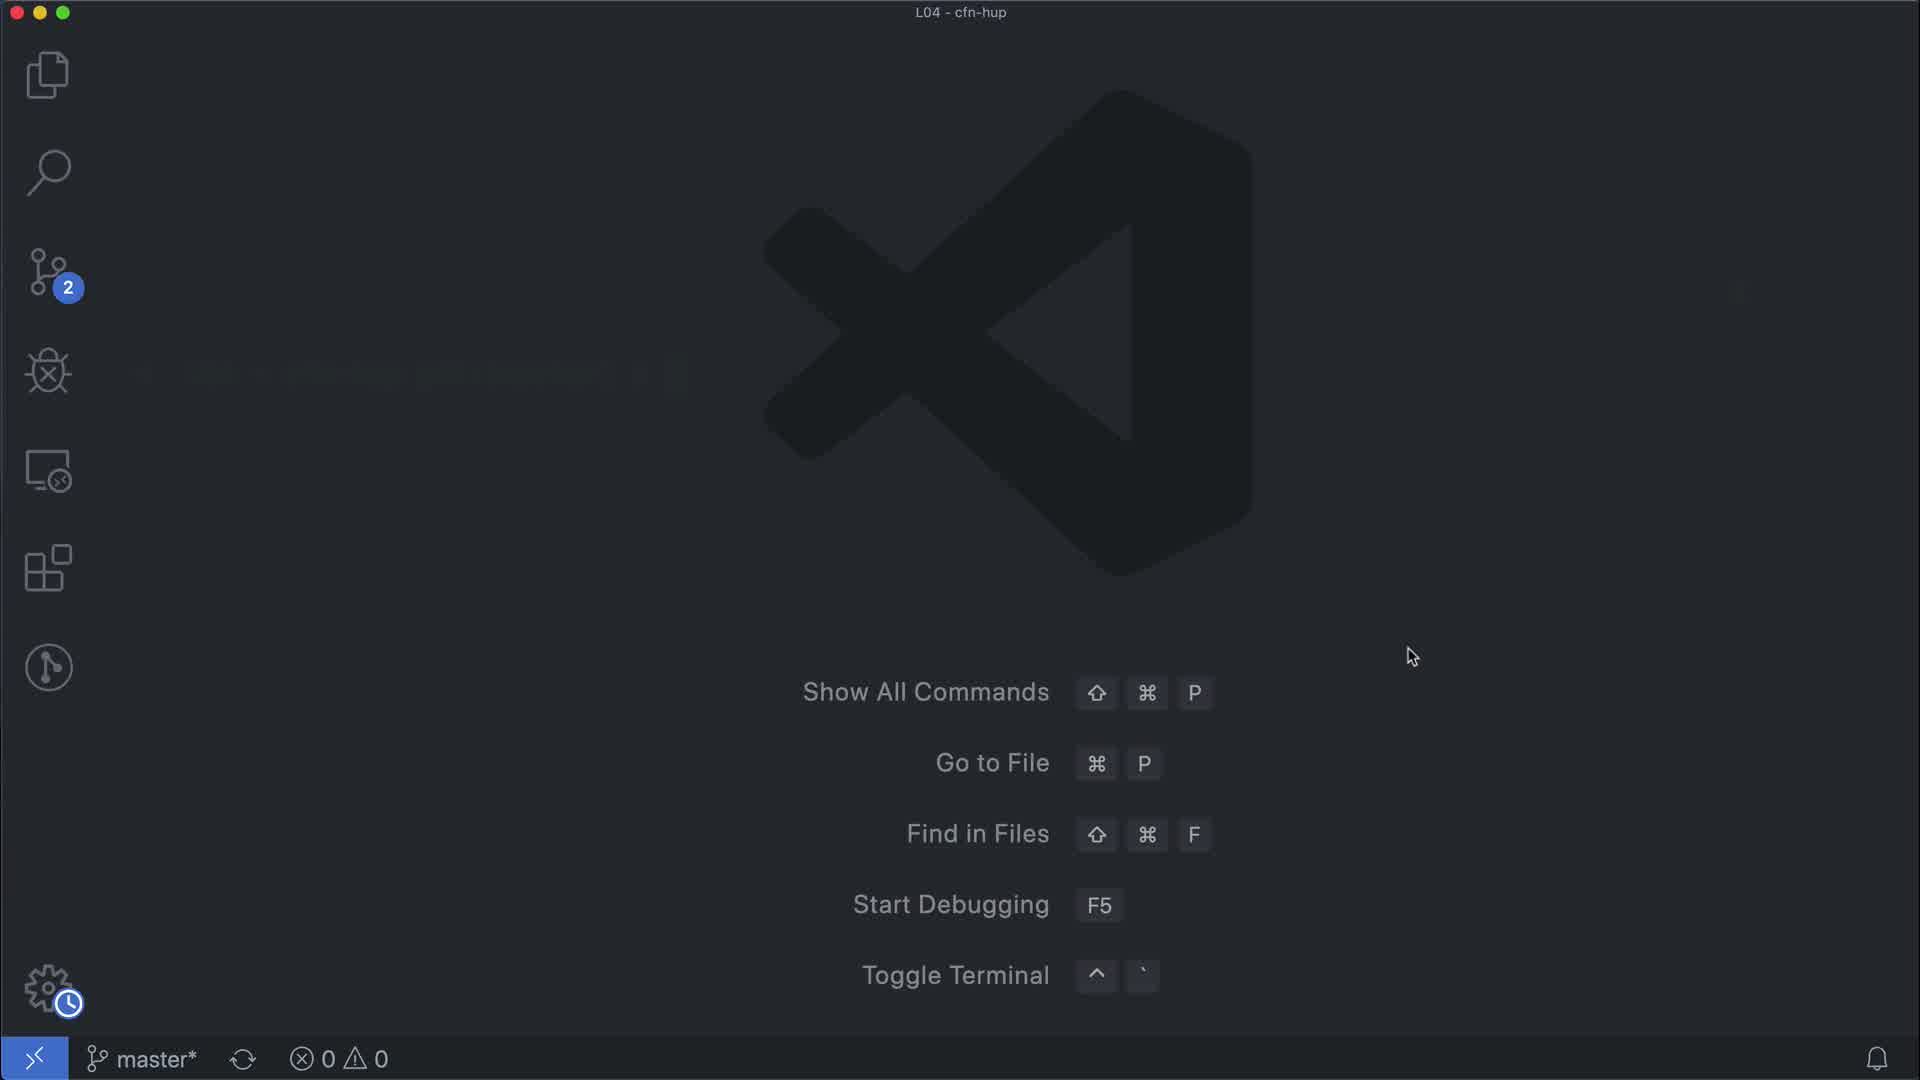Open the Explorer files view
Image resolution: width=1920 pixels, height=1080 pixels.
click(x=48, y=75)
